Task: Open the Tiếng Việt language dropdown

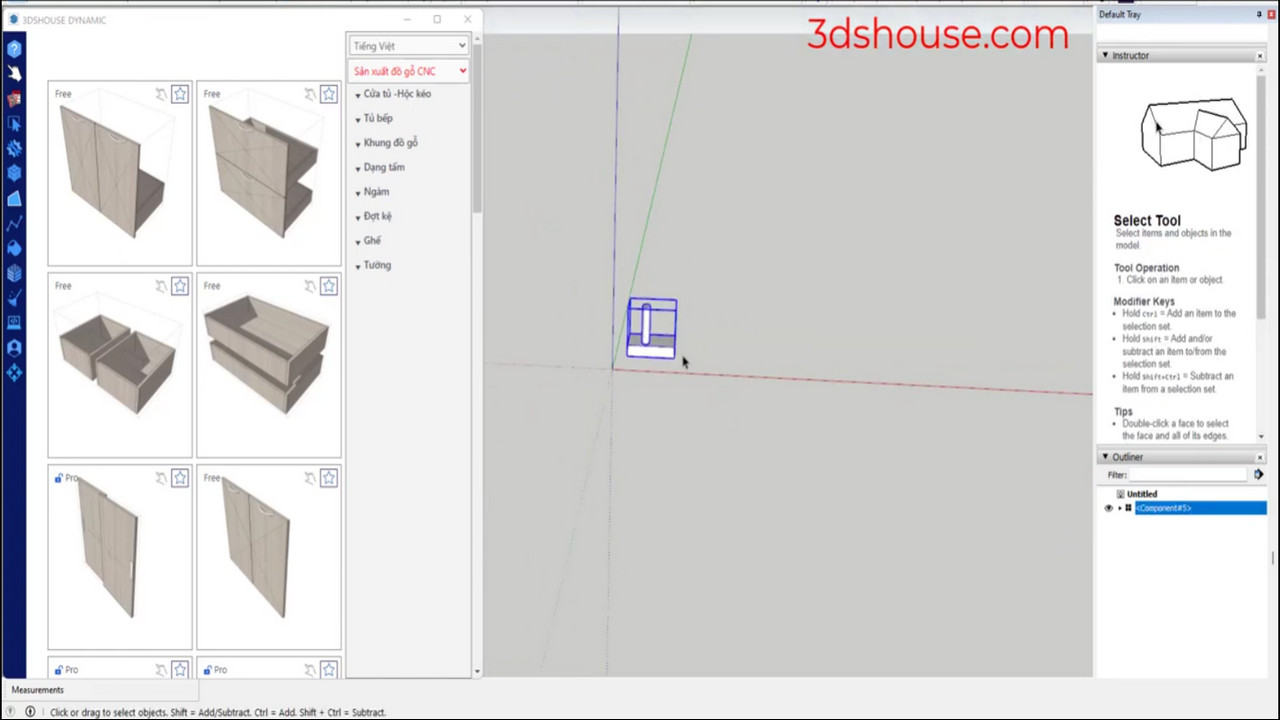Action: (x=409, y=46)
